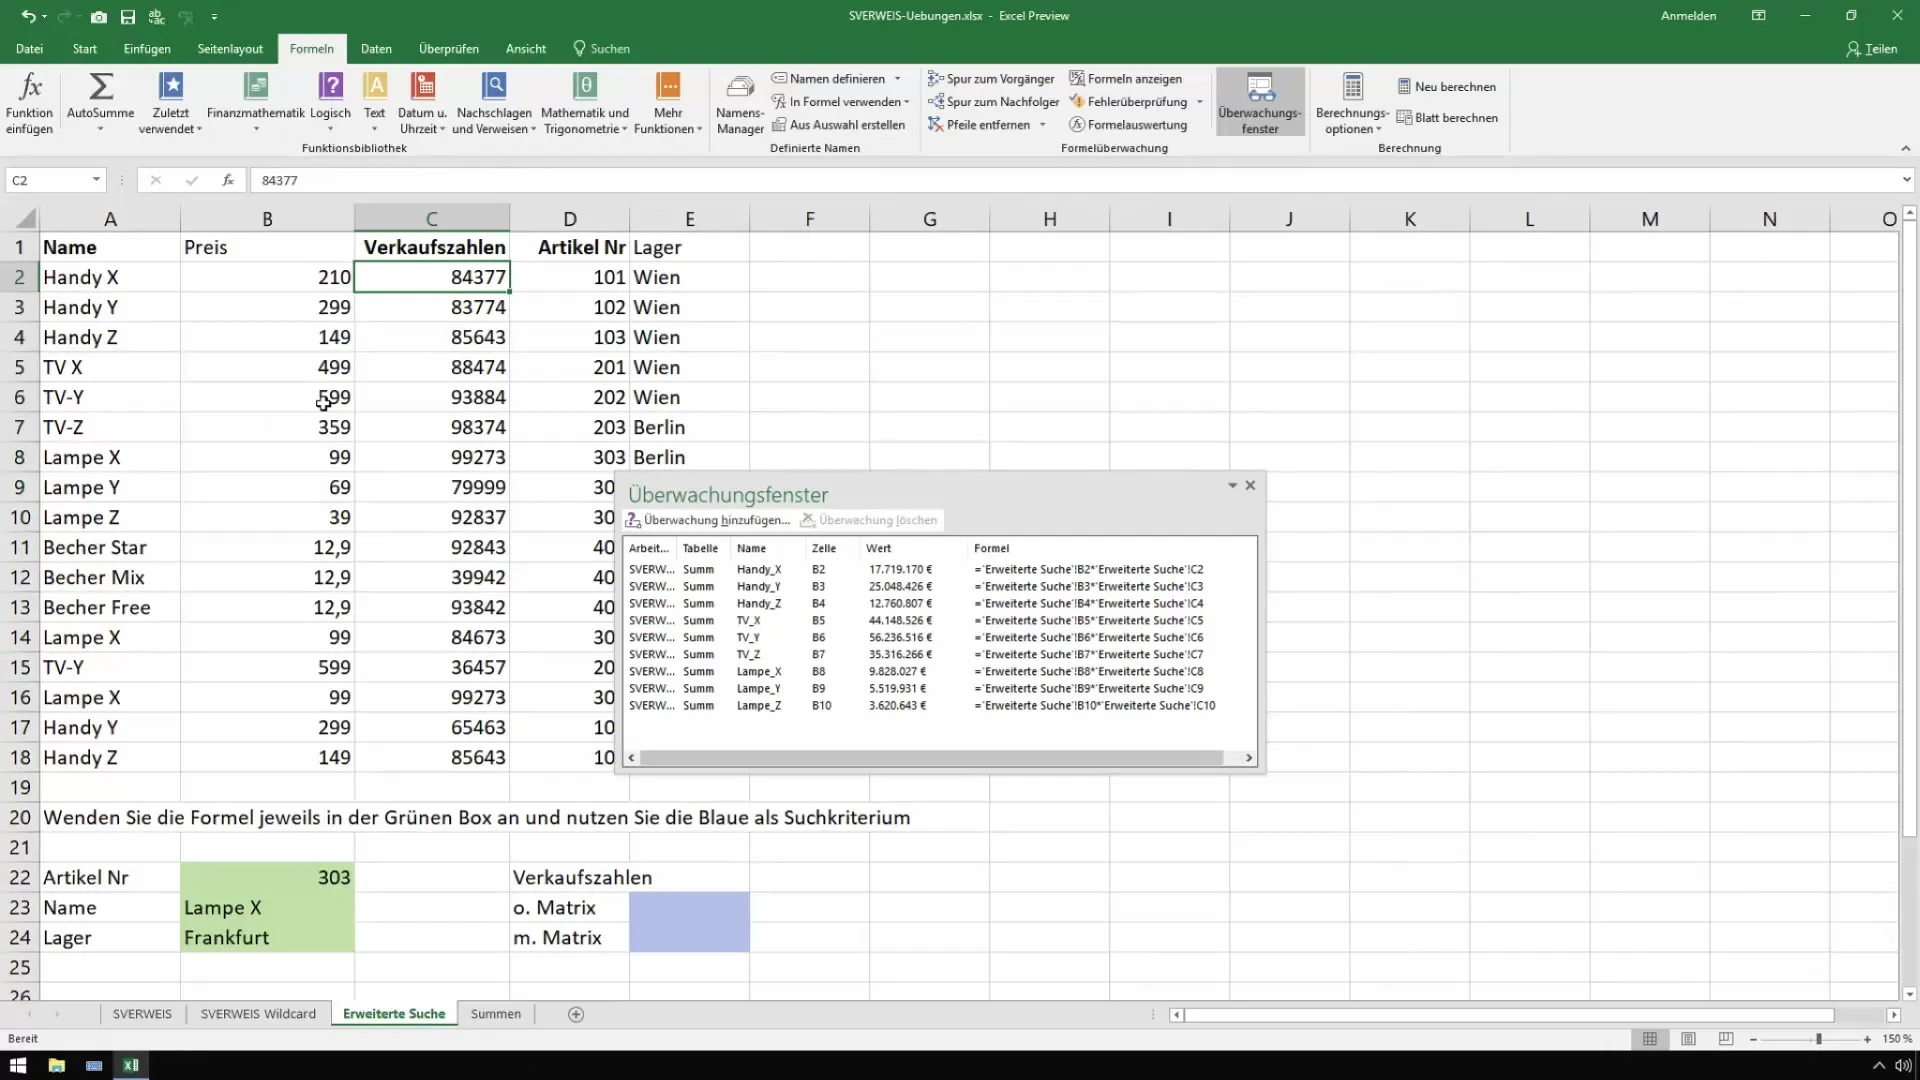
Task: Open the Datei tab
Action: point(29,49)
